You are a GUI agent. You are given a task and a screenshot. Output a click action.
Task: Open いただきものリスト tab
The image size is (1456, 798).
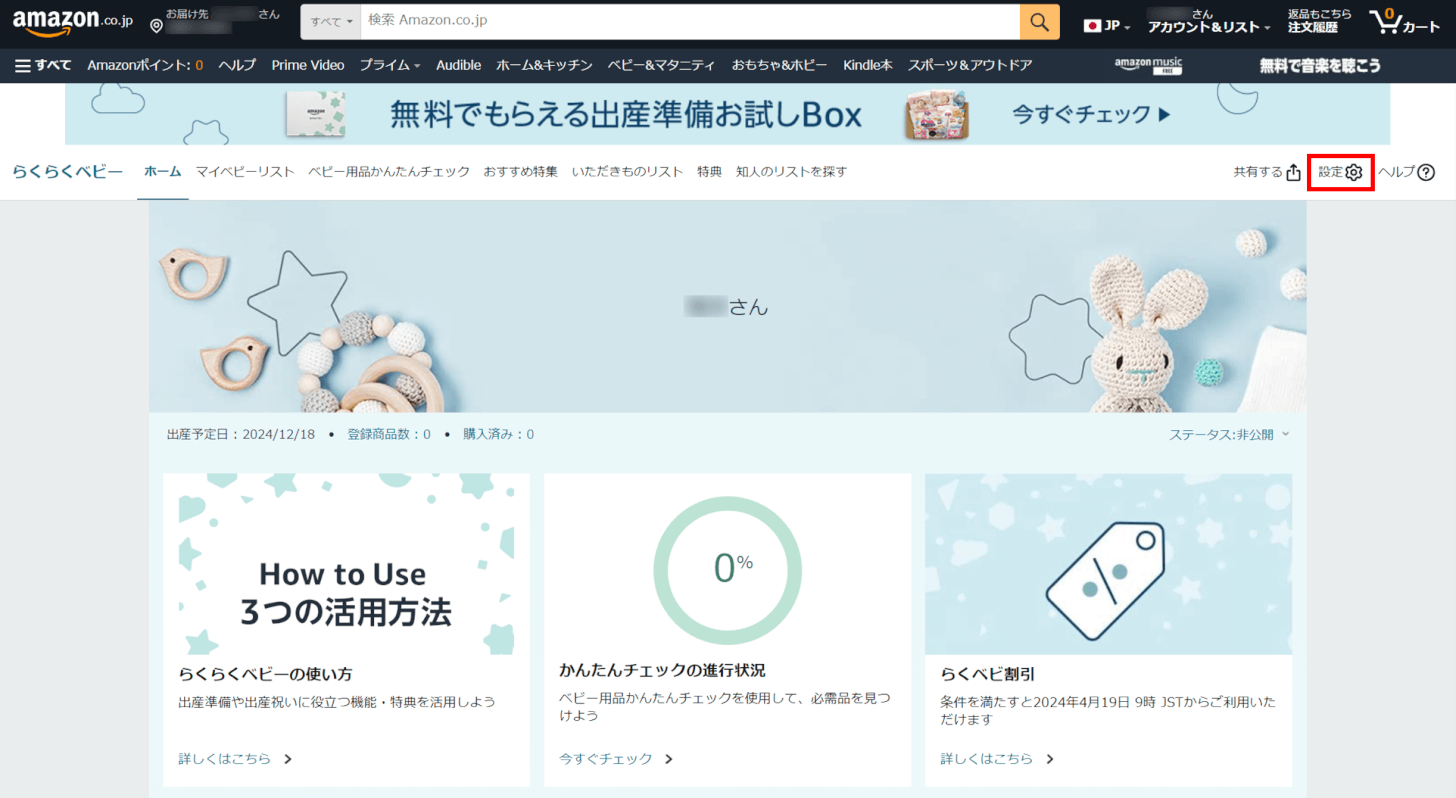click(x=628, y=172)
